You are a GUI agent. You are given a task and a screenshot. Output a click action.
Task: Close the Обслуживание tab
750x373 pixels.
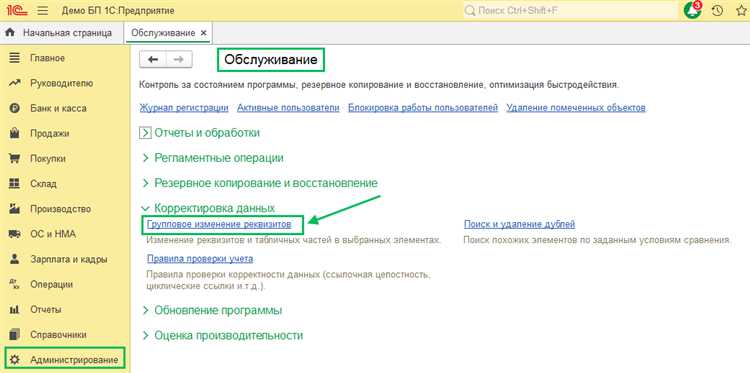point(203,33)
